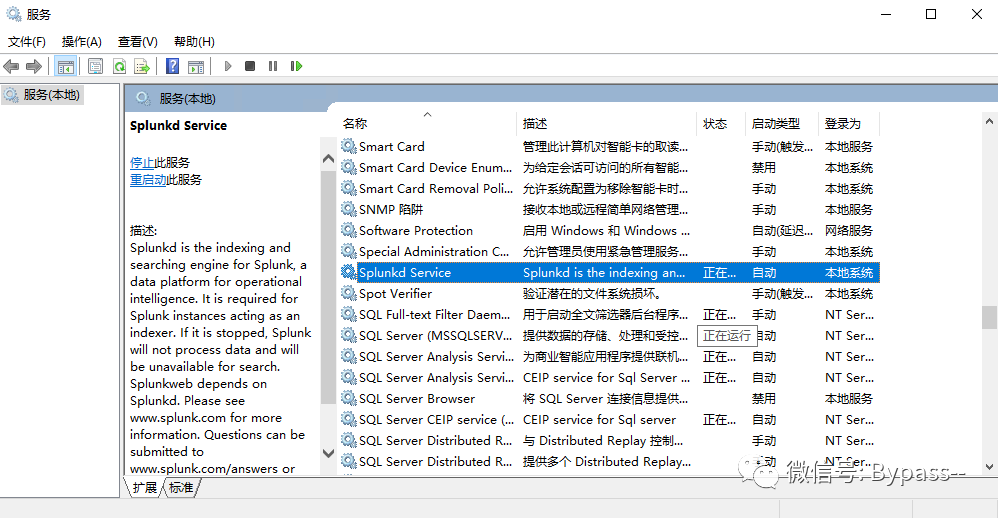Sort by the 状态 column header

(x=721, y=123)
